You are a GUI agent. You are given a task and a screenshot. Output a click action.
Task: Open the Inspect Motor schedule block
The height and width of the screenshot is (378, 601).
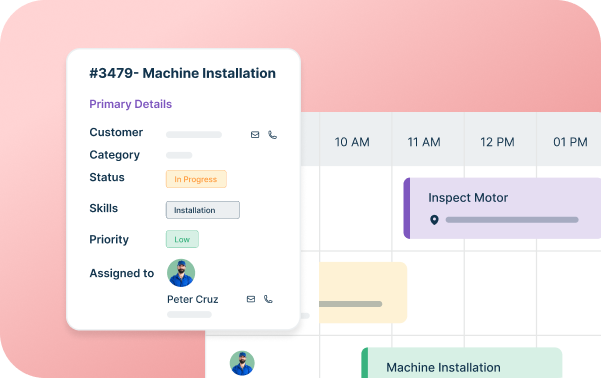tap(502, 208)
